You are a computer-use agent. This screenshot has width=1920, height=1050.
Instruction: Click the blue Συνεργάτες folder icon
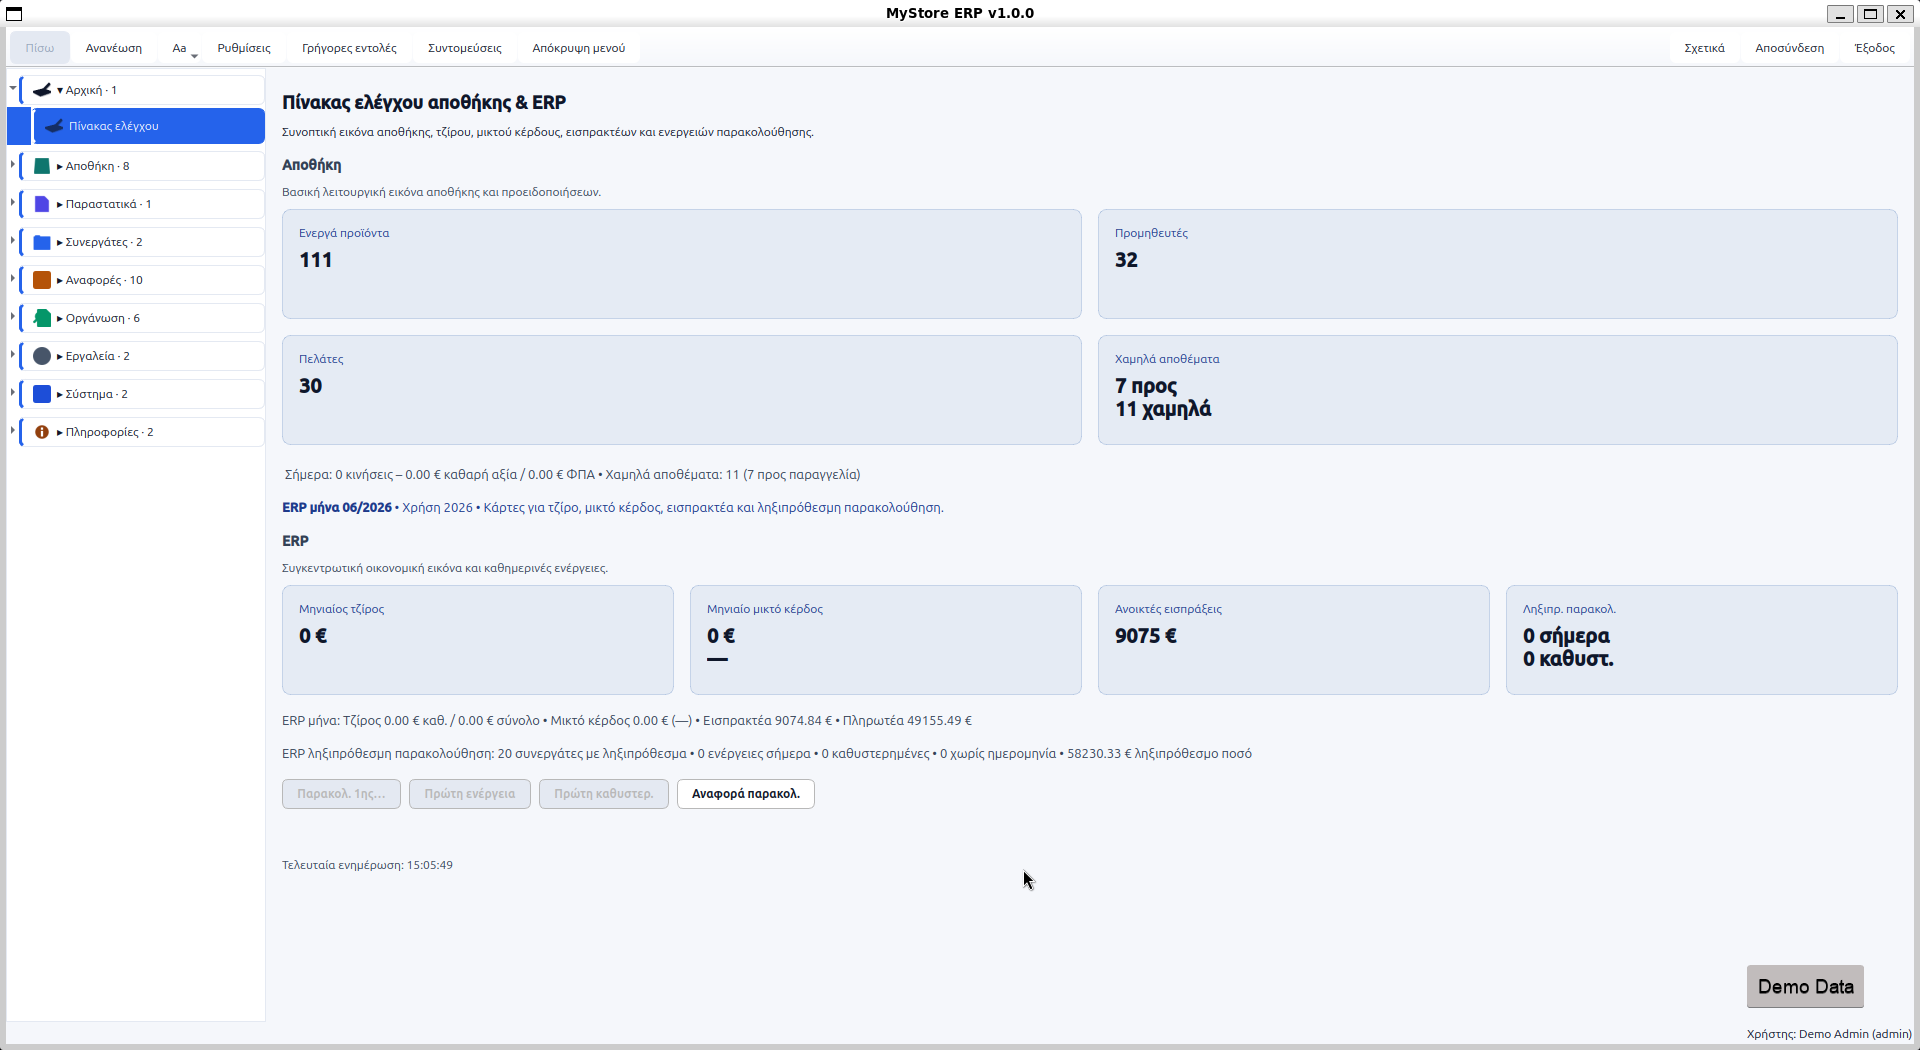(x=42, y=242)
